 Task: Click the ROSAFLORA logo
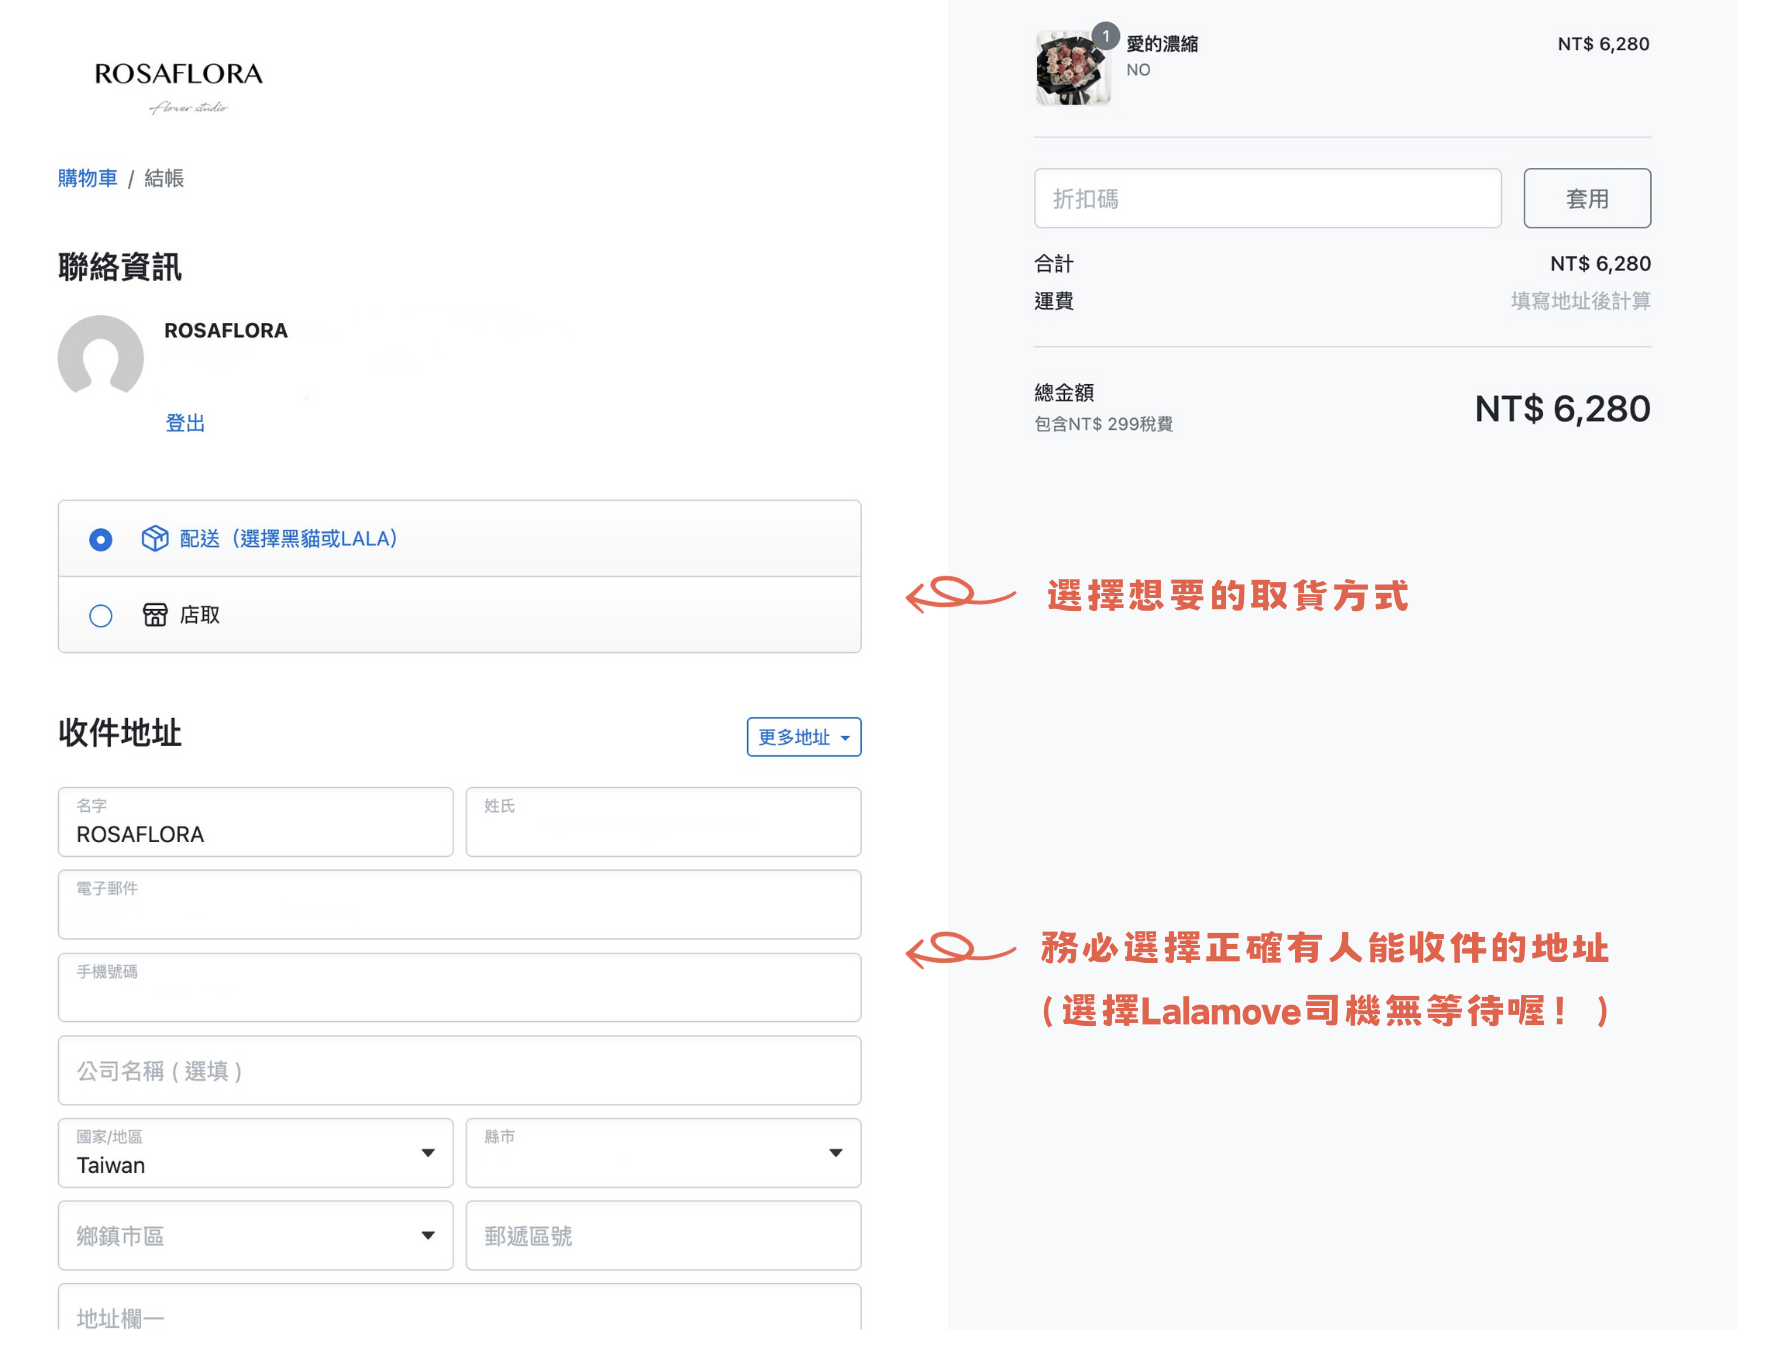178,85
